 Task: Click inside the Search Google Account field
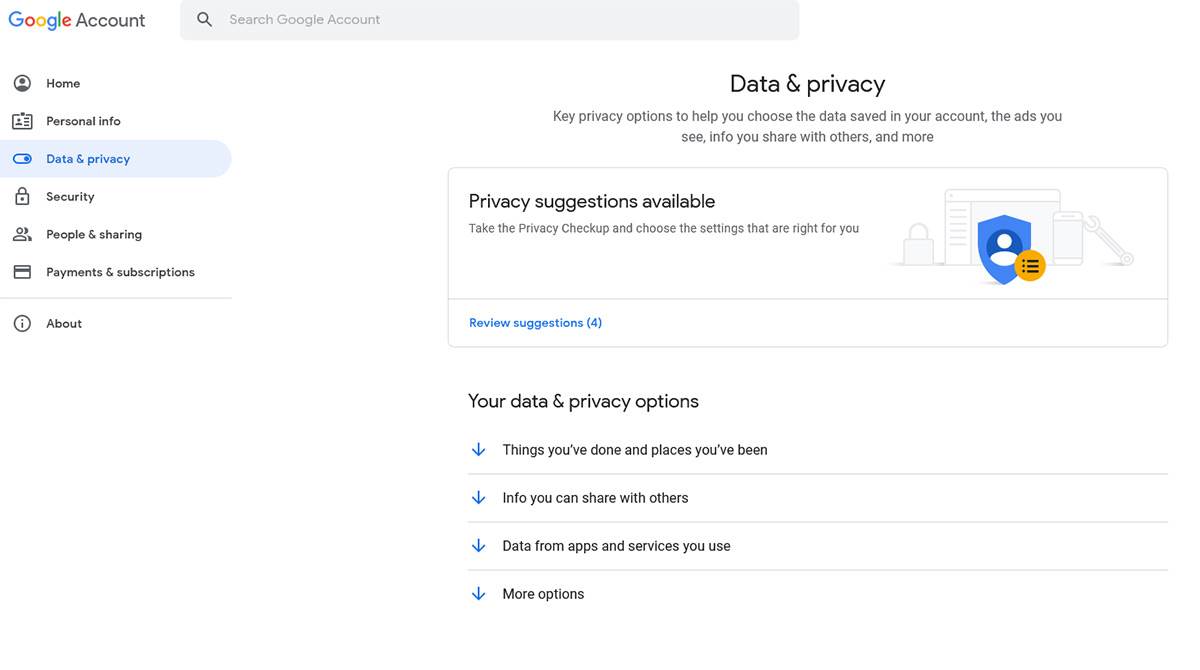point(400,19)
